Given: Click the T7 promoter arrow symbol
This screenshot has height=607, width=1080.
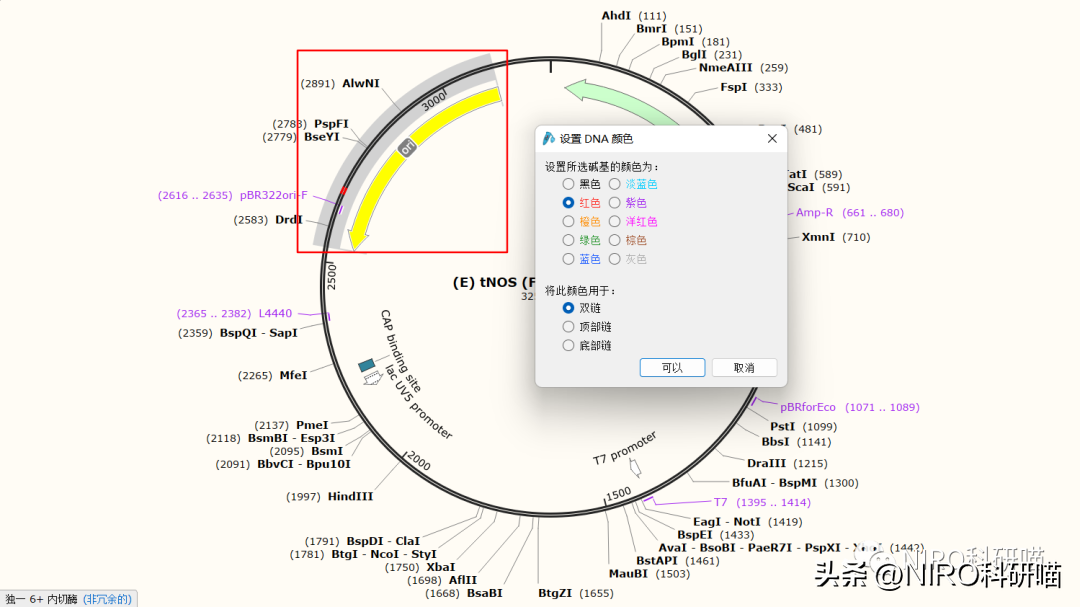Looking at the screenshot, I should [x=633, y=466].
